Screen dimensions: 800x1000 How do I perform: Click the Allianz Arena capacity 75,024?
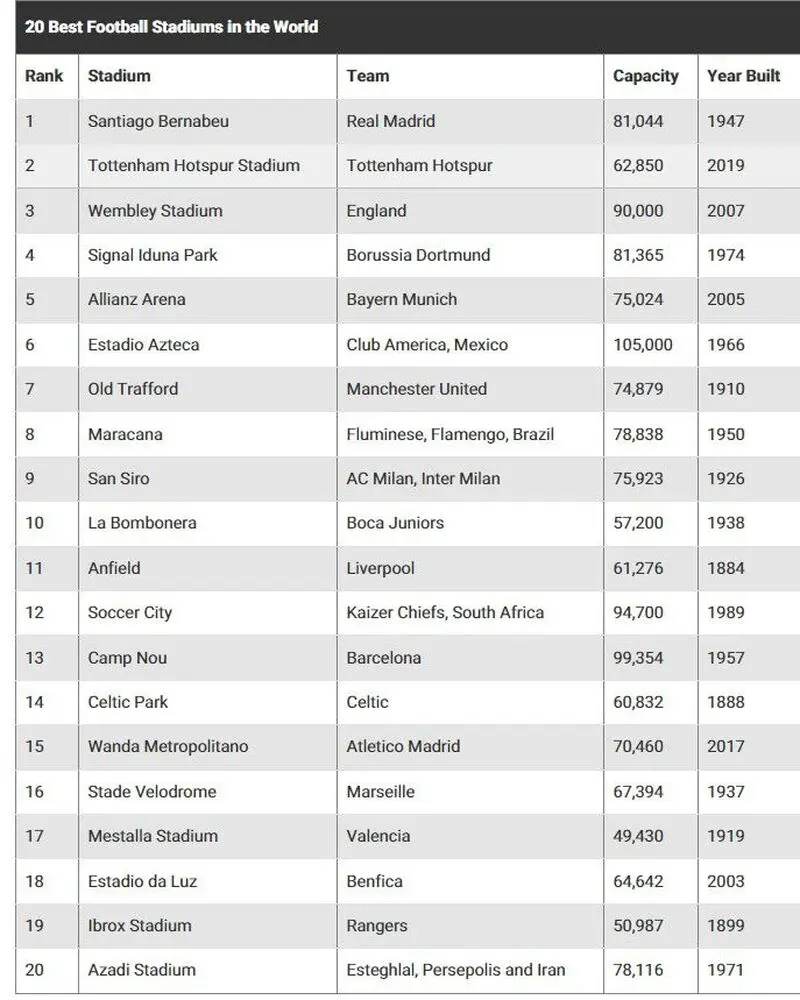(x=638, y=300)
